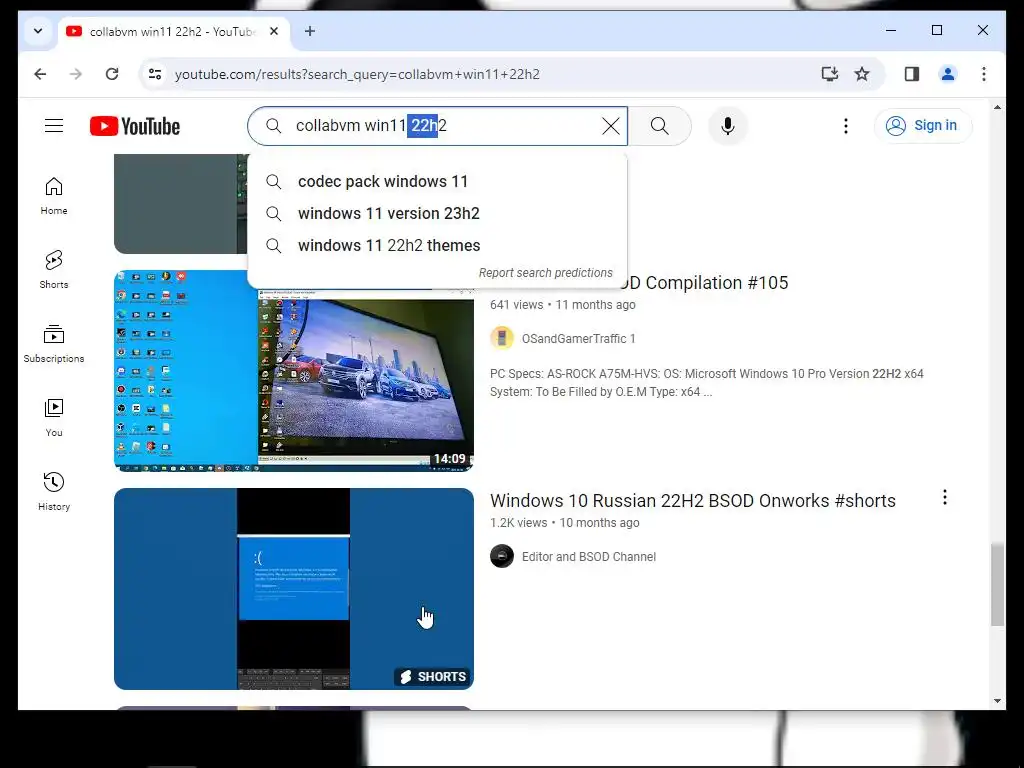This screenshot has width=1024, height=768.
Task: Open Chrome's three-dot menu
Action: coord(984,74)
